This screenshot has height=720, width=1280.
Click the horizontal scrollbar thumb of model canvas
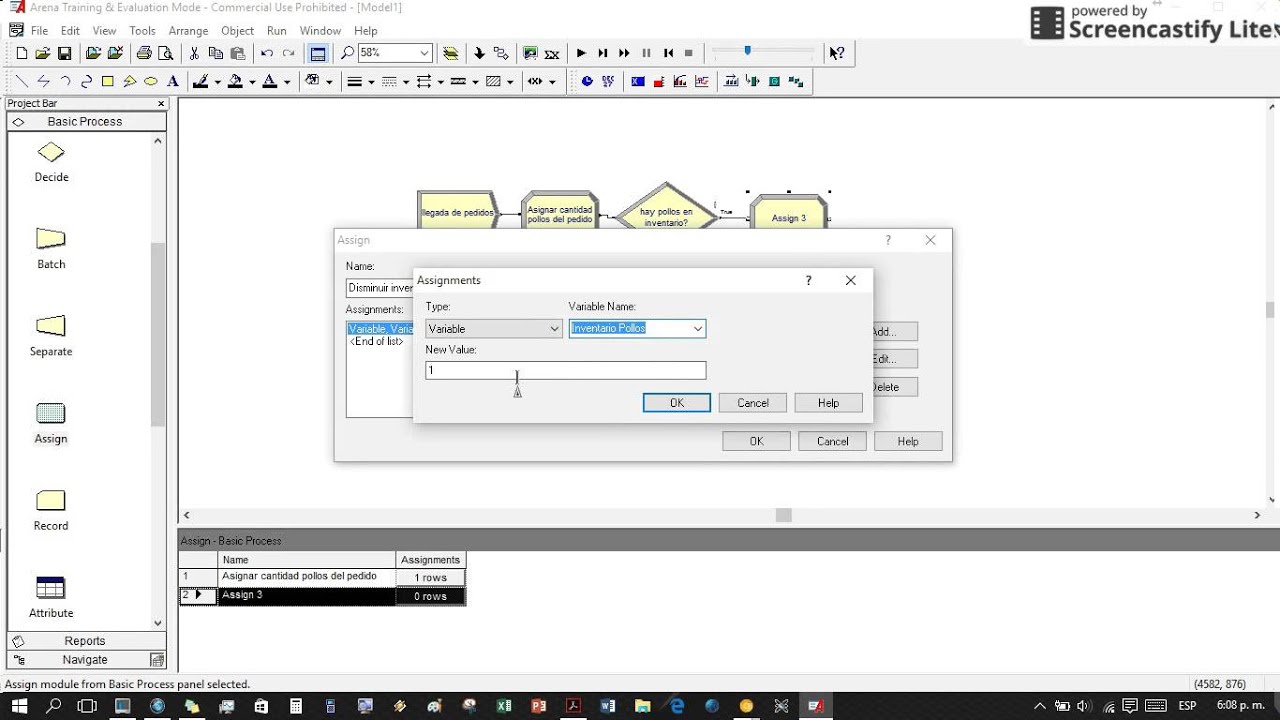coord(784,515)
